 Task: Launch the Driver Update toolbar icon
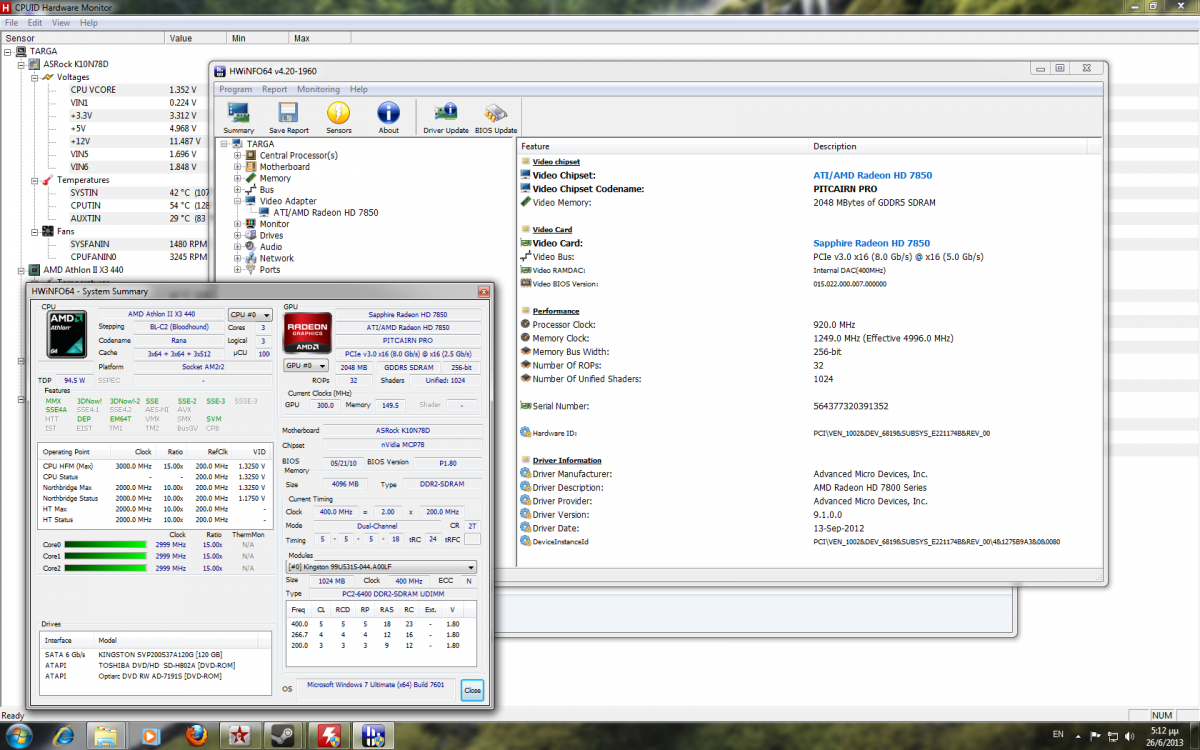tap(446, 117)
